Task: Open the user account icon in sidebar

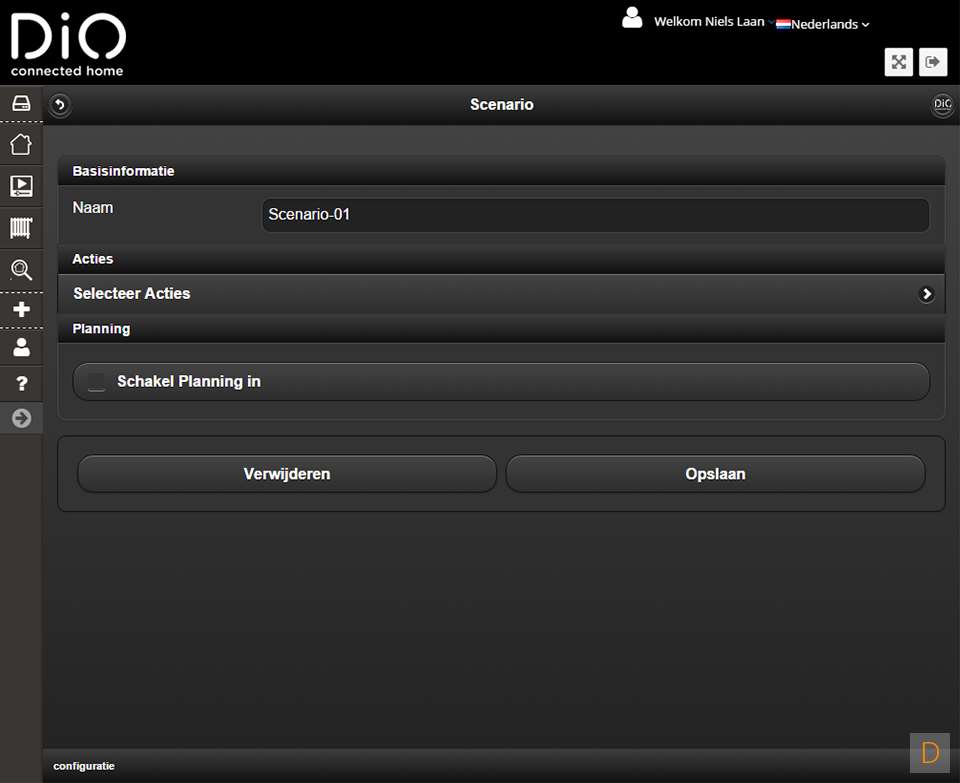Action: (21, 348)
